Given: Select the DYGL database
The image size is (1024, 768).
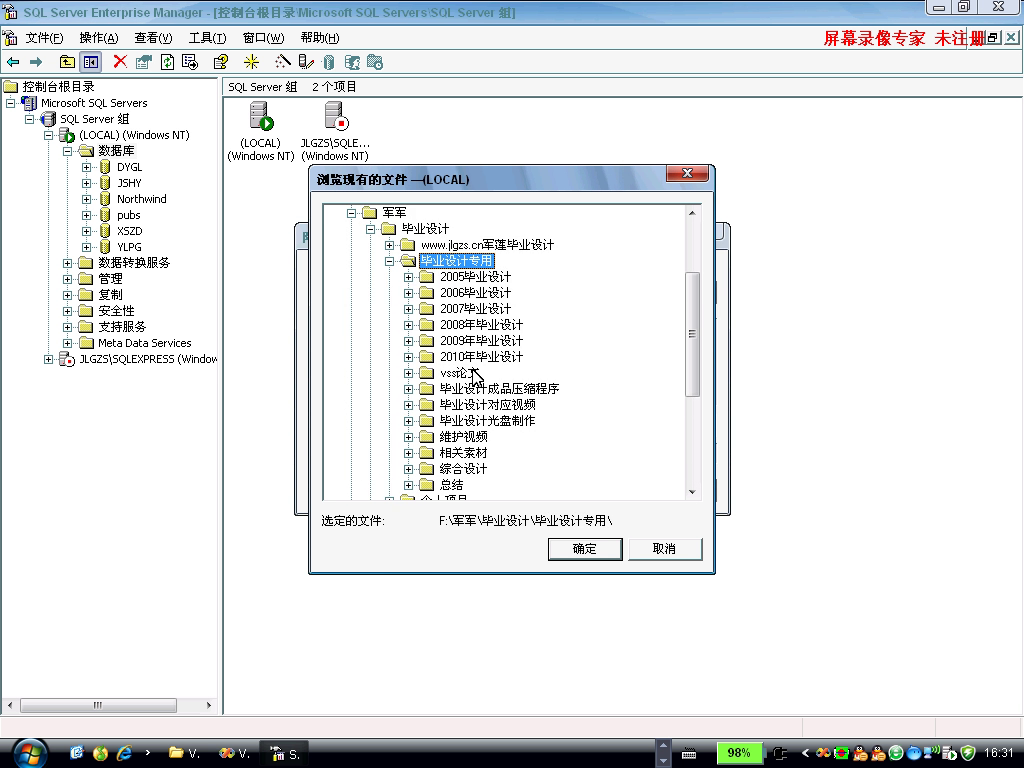Looking at the screenshot, I should (x=129, y=167).
